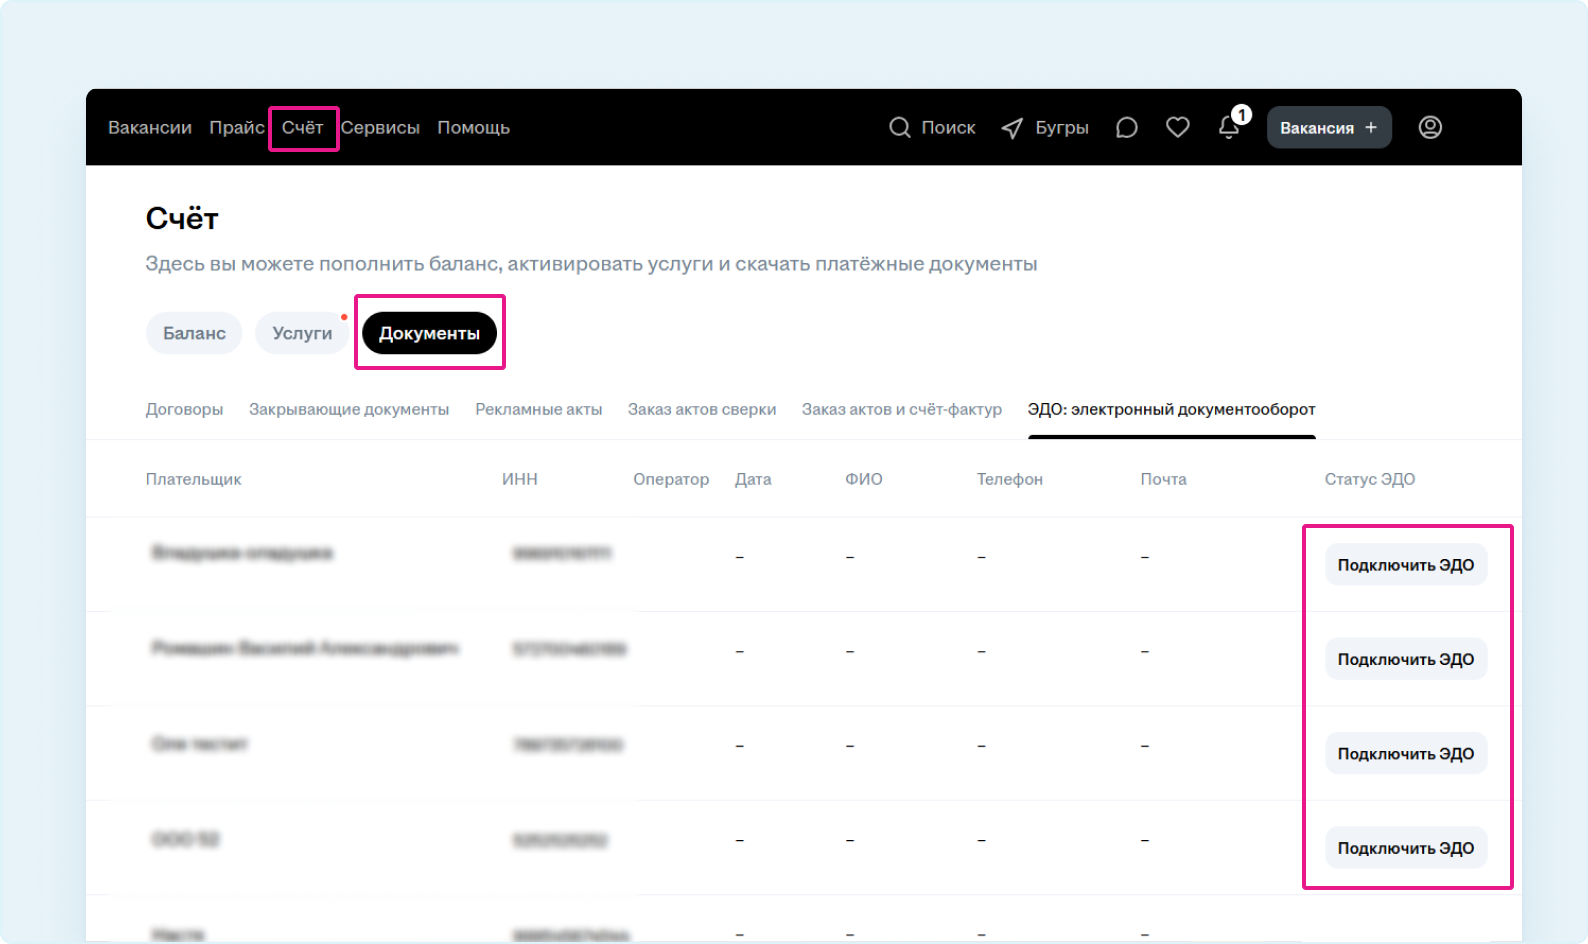Switch to the Услуги tab
Image resolution: width=1588 pixels, height=944 pixels.
click(302, 333)
